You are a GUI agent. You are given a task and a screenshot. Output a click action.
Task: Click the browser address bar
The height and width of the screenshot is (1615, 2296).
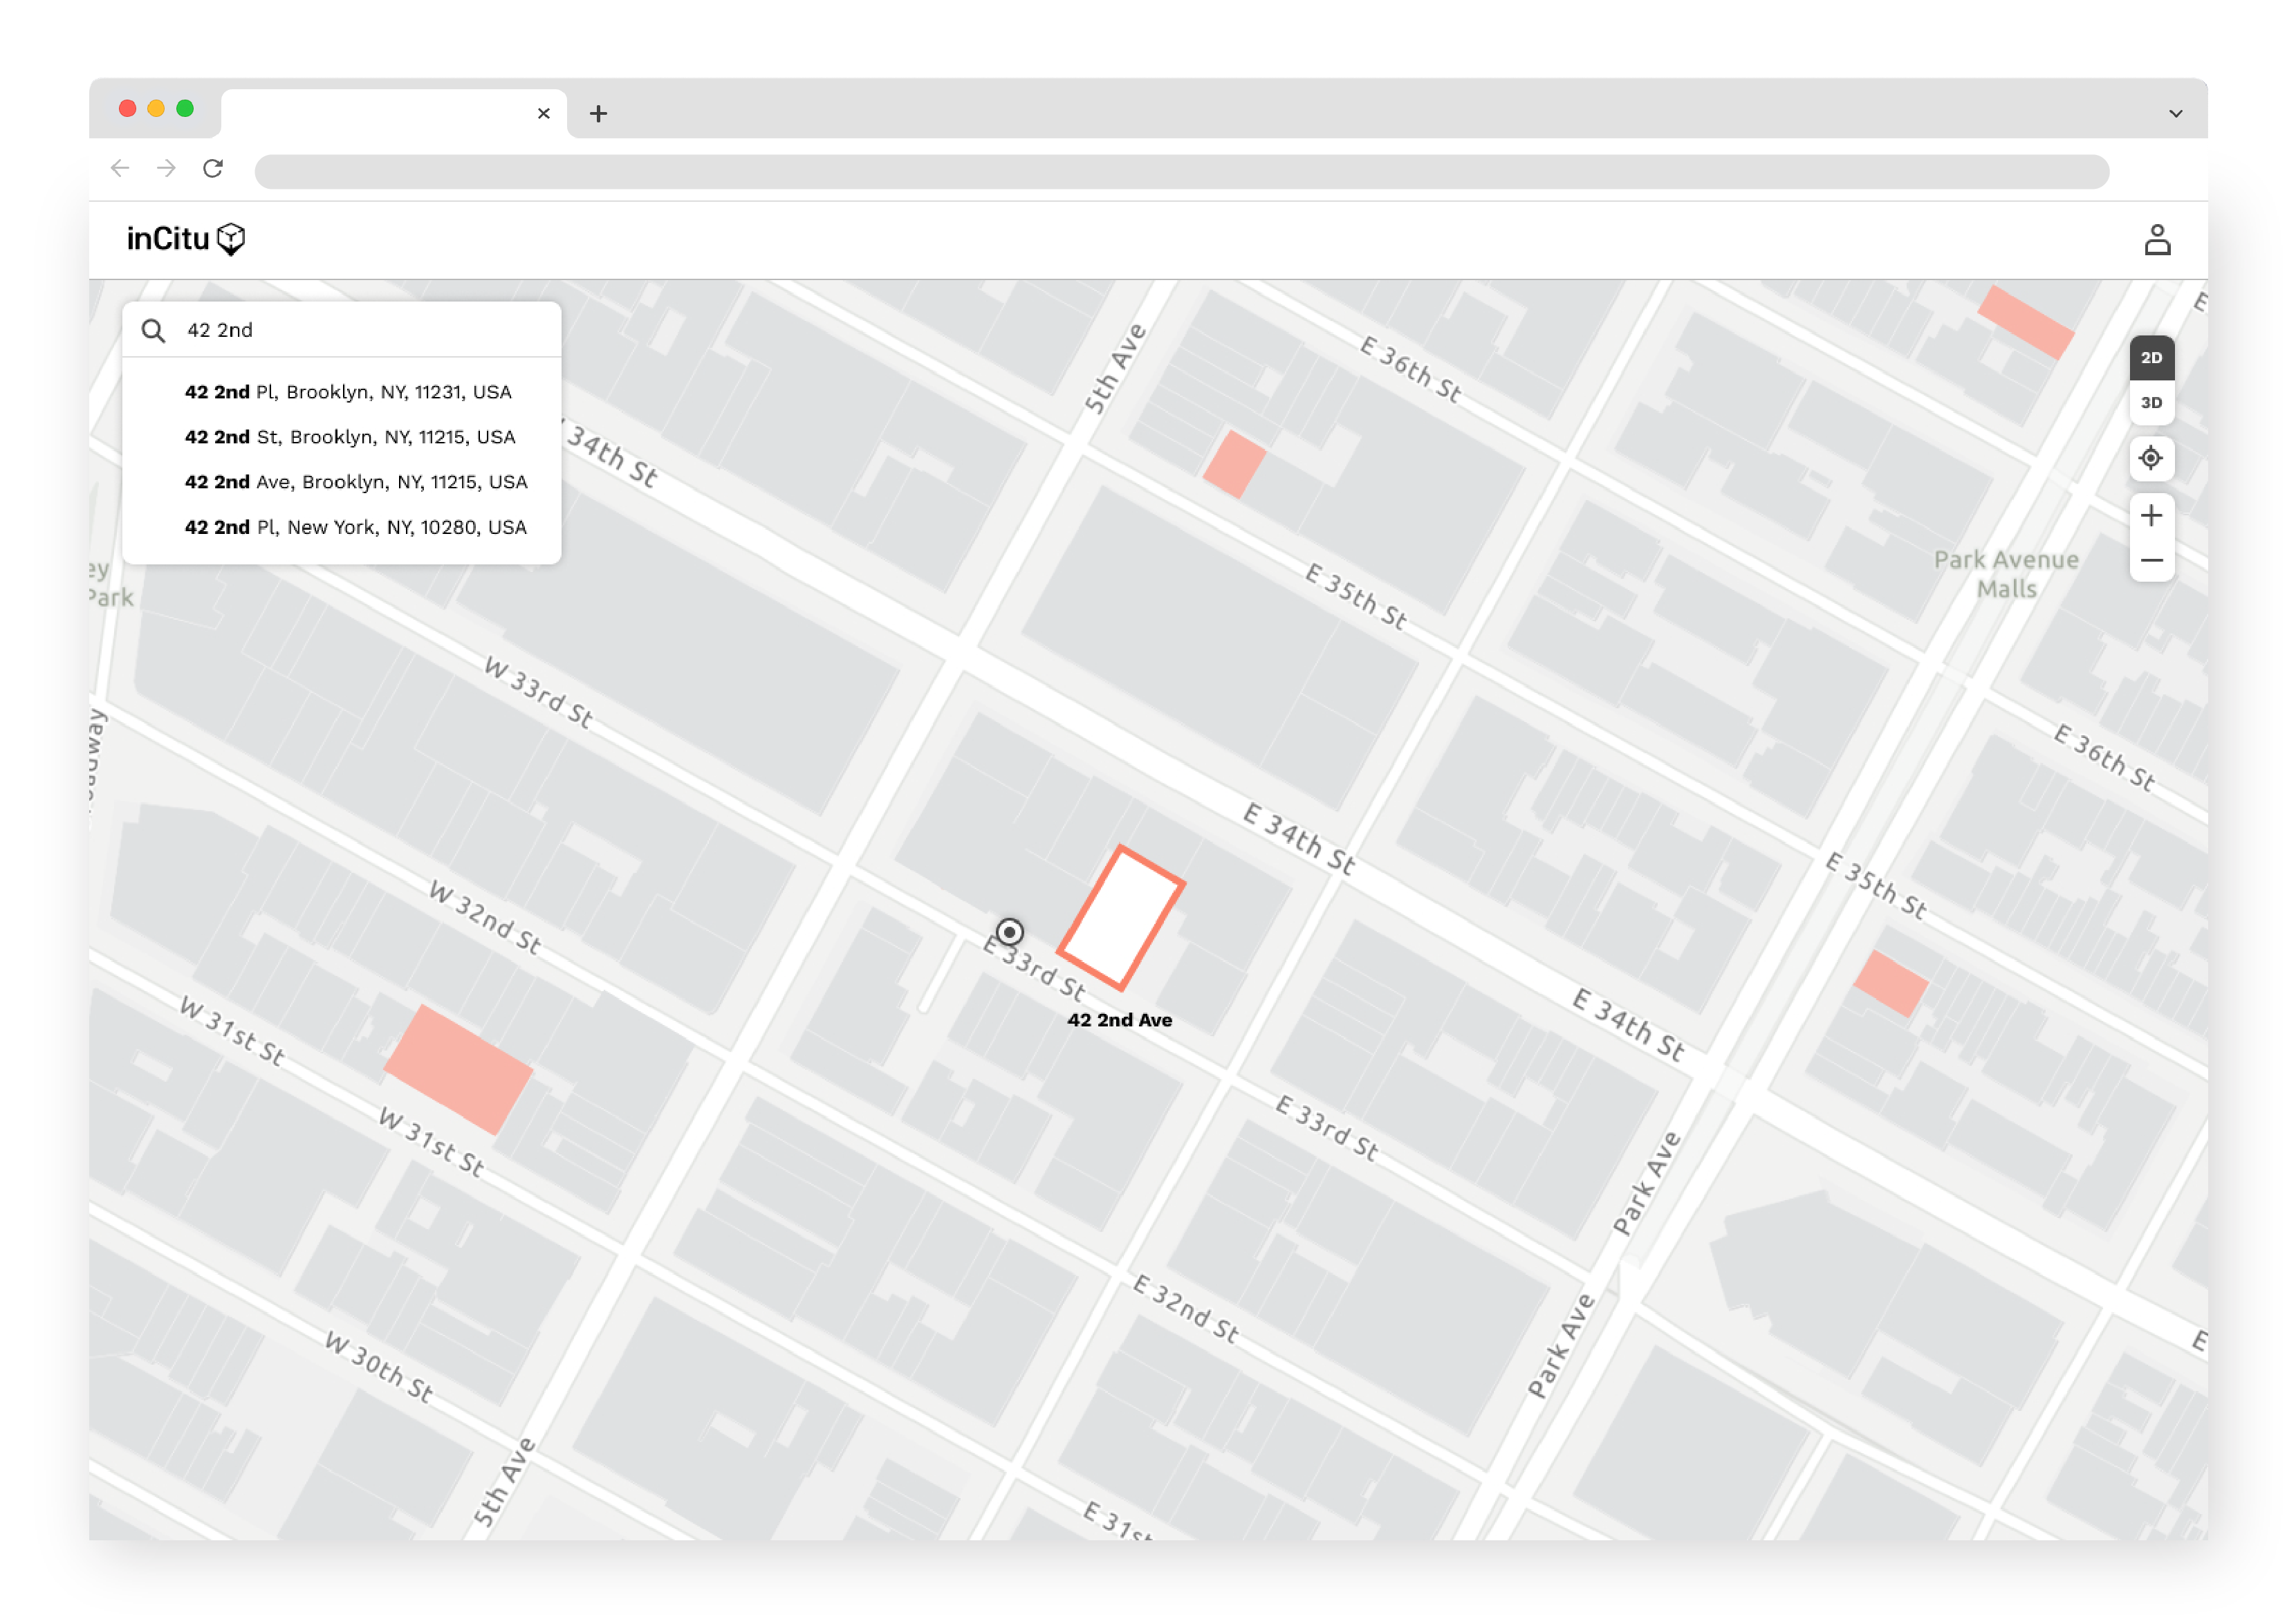(1181, 171)
